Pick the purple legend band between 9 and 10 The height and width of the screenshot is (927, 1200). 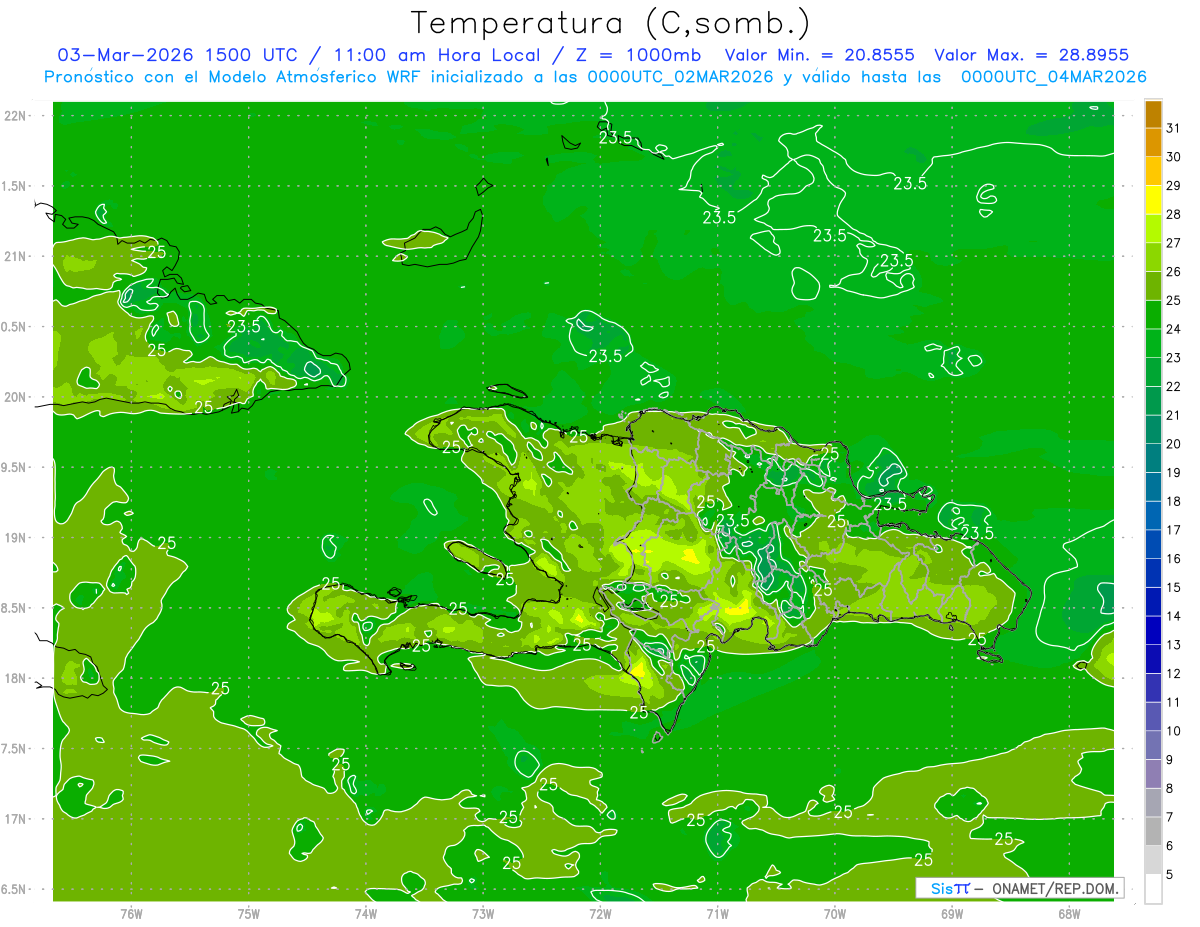click(x=1153, y=745)
